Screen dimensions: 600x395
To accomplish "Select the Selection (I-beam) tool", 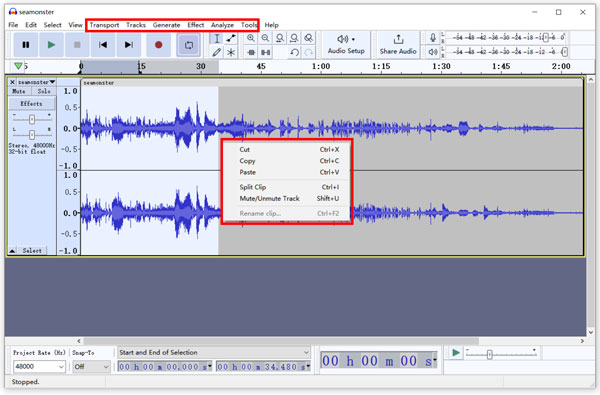I will coord(217,39).
